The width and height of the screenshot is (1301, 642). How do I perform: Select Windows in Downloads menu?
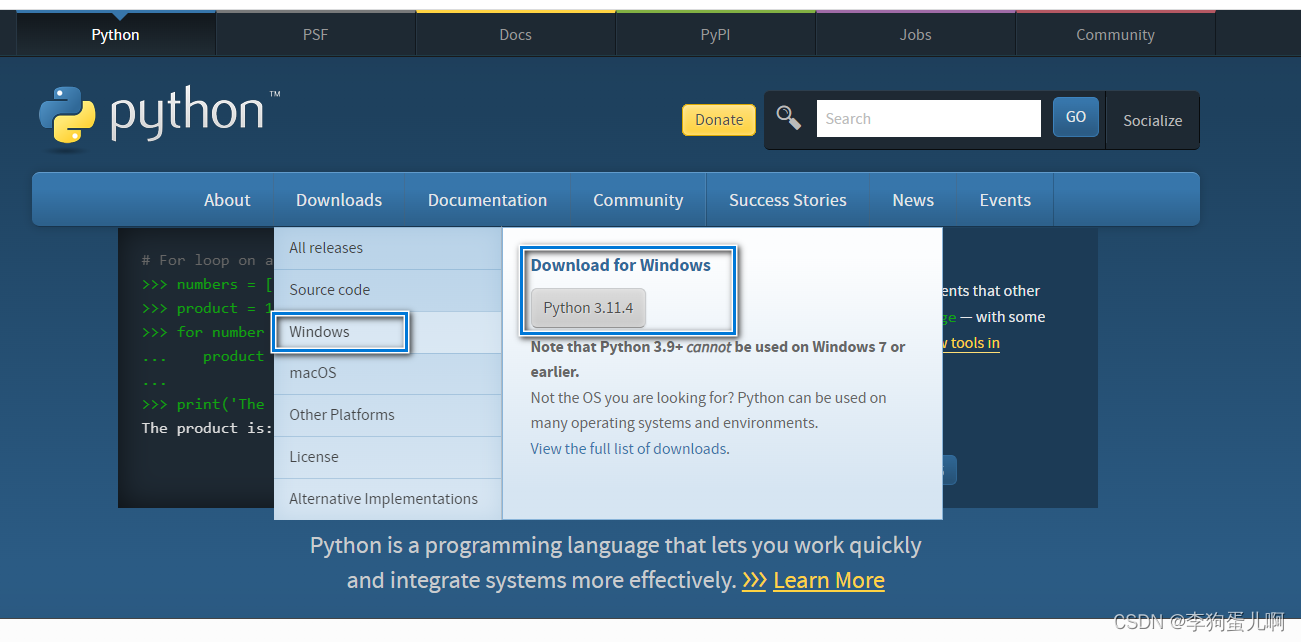point(388,332)
